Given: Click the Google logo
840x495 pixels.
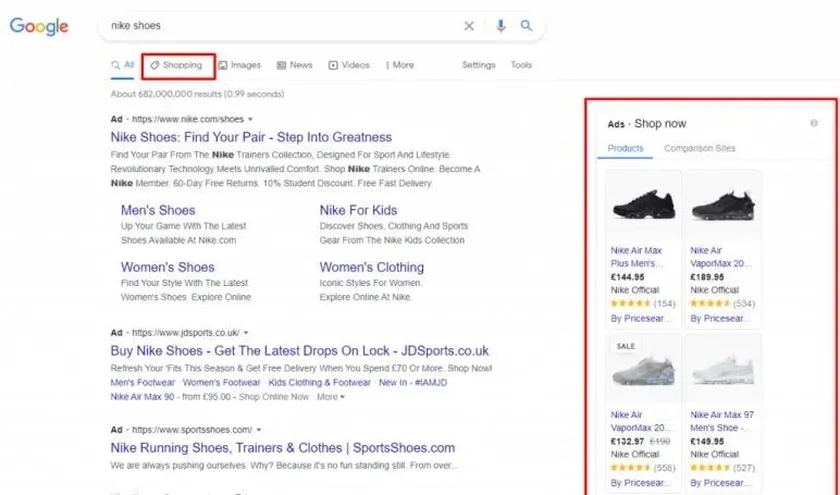Looking at the screenshot, I should pyautogui.click(x=39, y=26).
